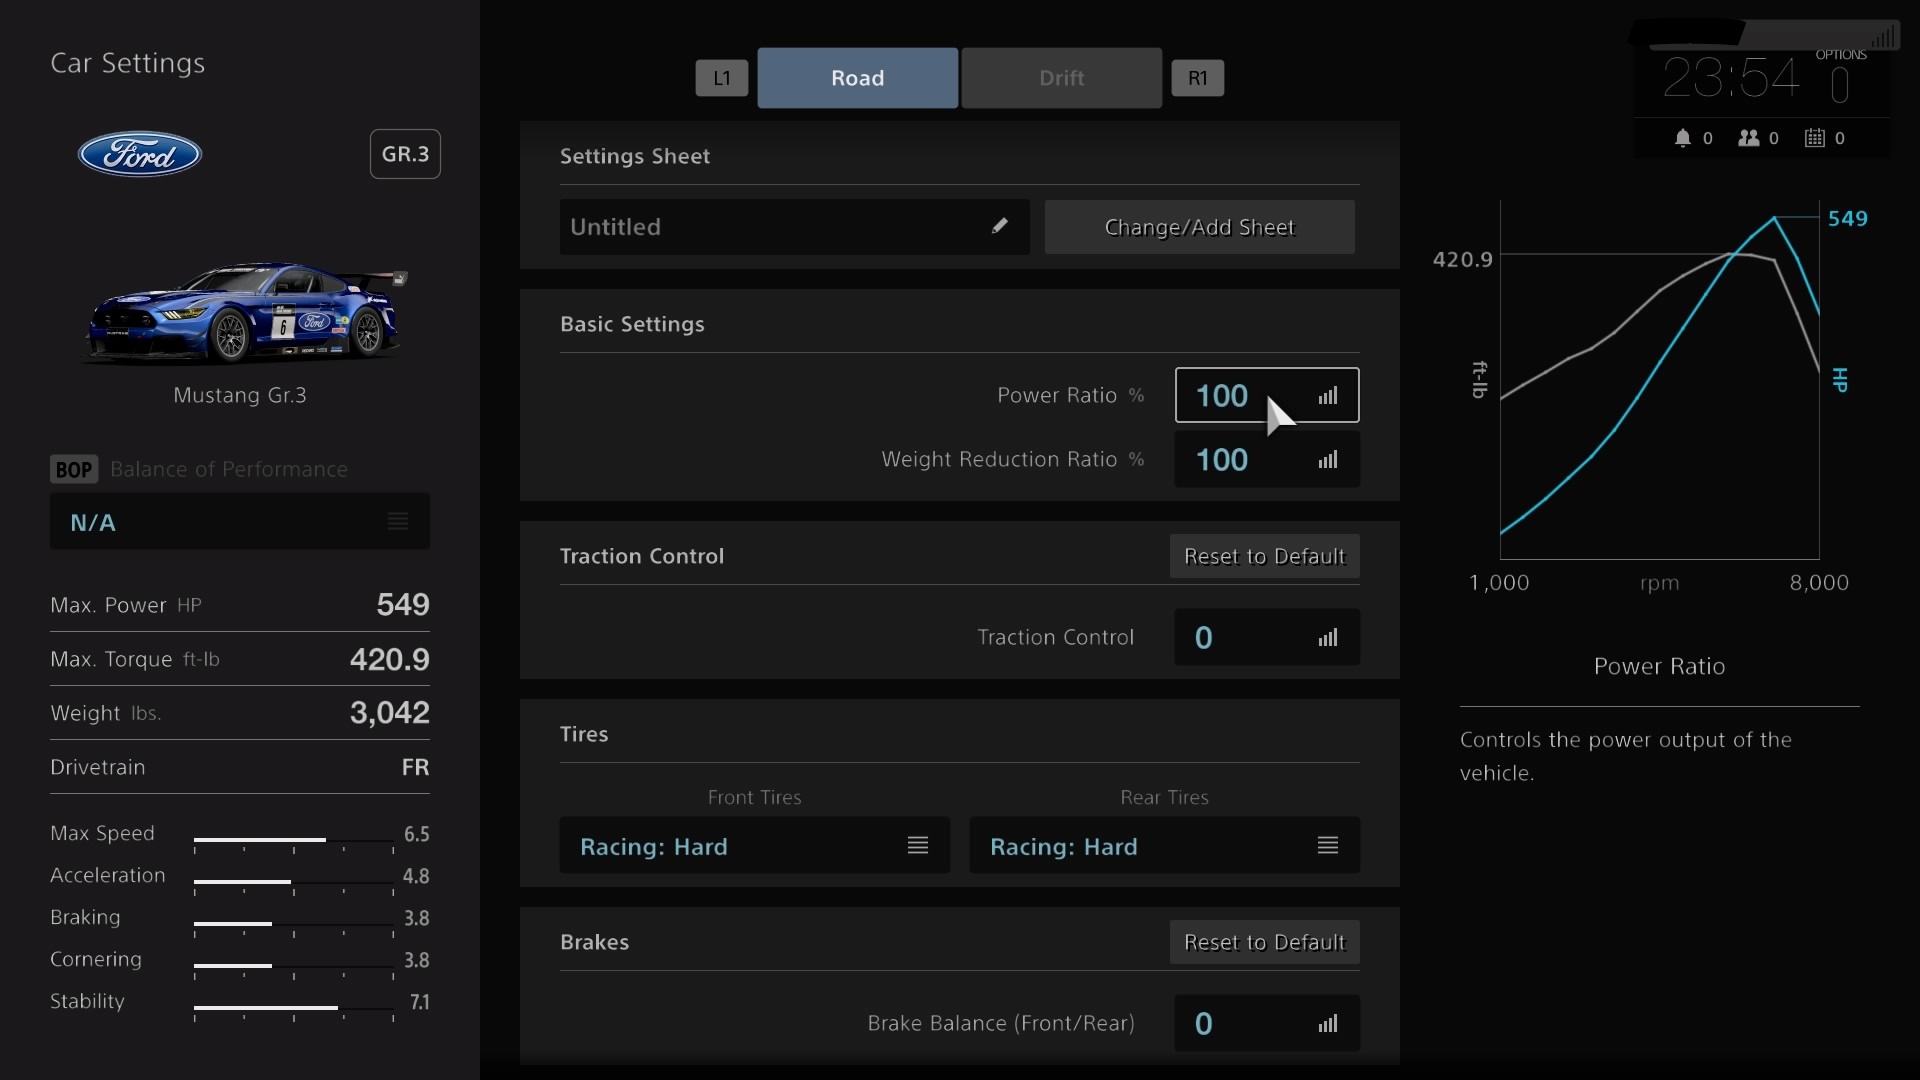Click the notification bell icon
The width and height of the screenshot is (1920, 1080).
[x=1683, y=138]
